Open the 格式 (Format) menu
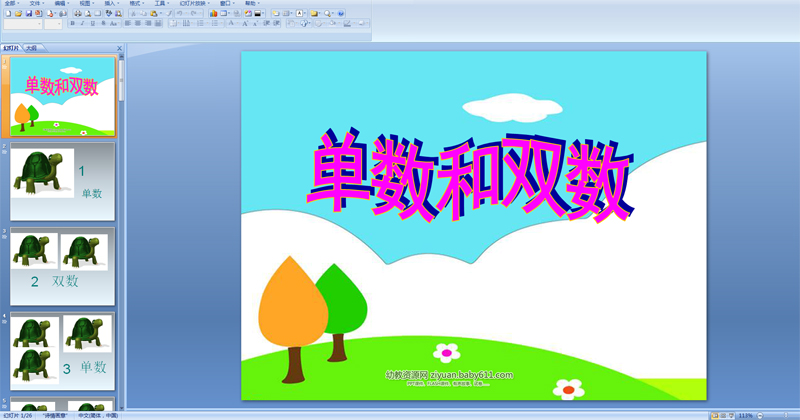The height and width of the screenshot is (420, 800). click(x=137, y=3)
